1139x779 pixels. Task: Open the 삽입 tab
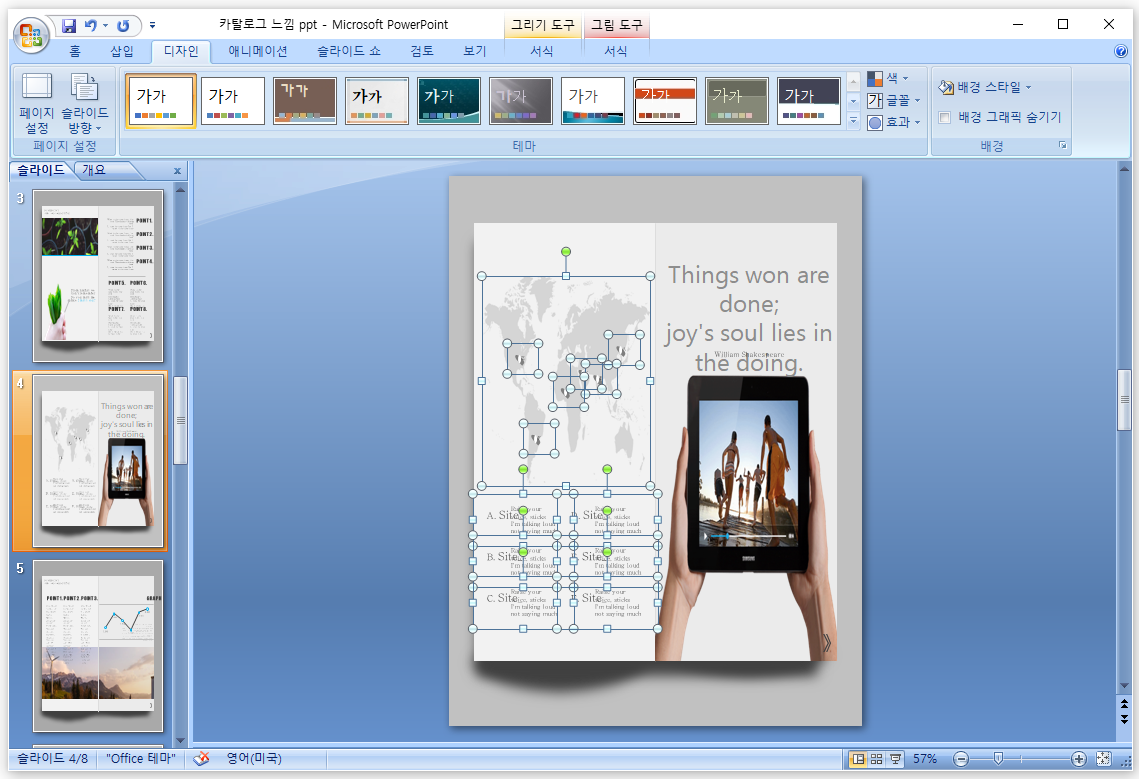(x=122, y=51)
